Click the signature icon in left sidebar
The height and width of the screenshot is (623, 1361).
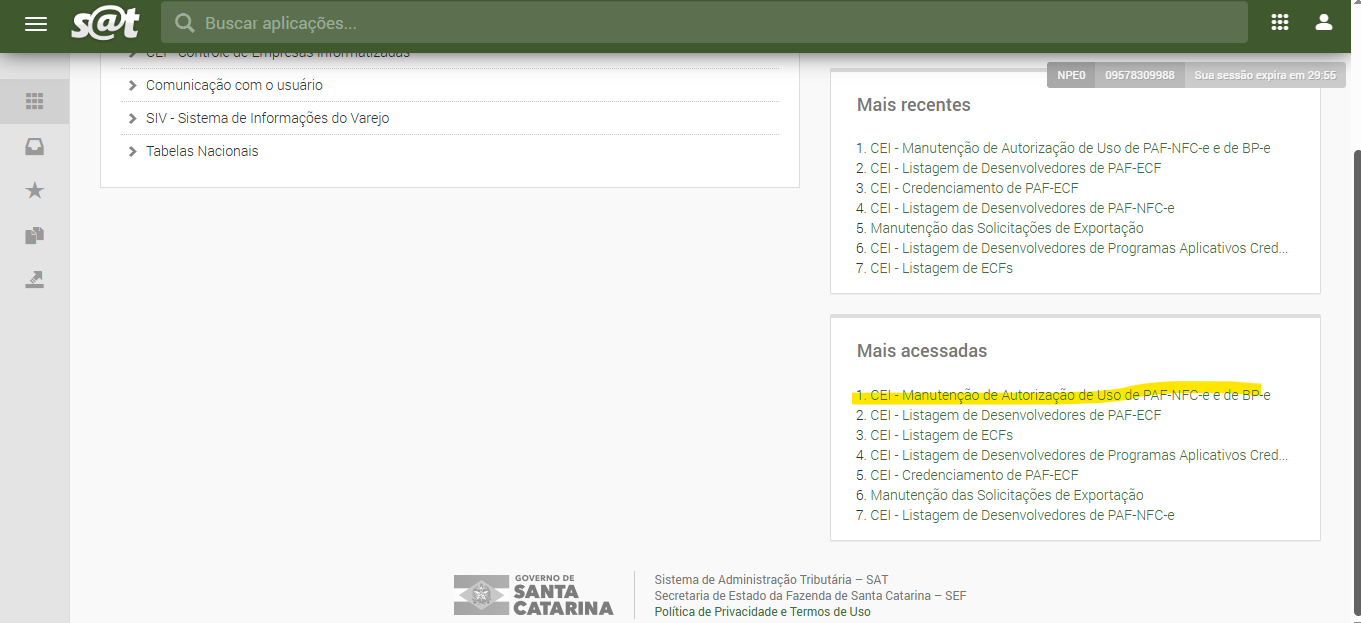point(35,280)
